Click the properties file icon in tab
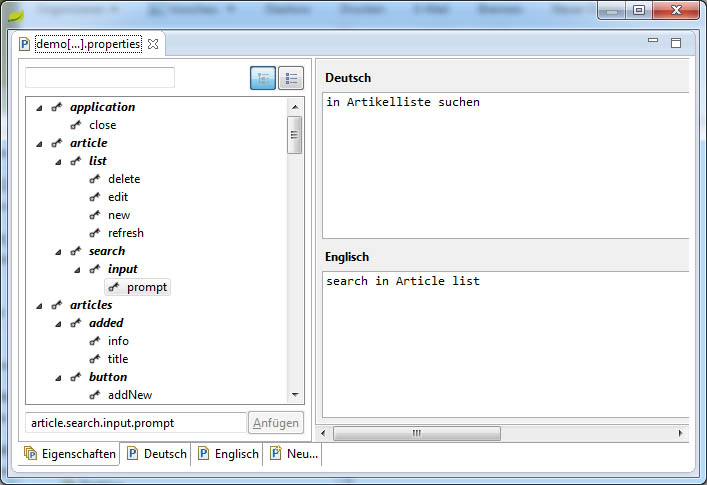 [24, 44]
